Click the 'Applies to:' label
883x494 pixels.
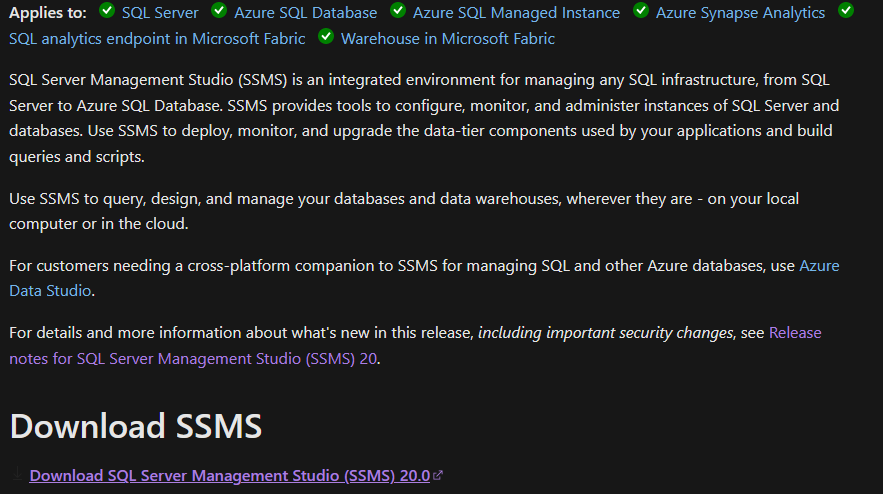[x=48, y=12]
